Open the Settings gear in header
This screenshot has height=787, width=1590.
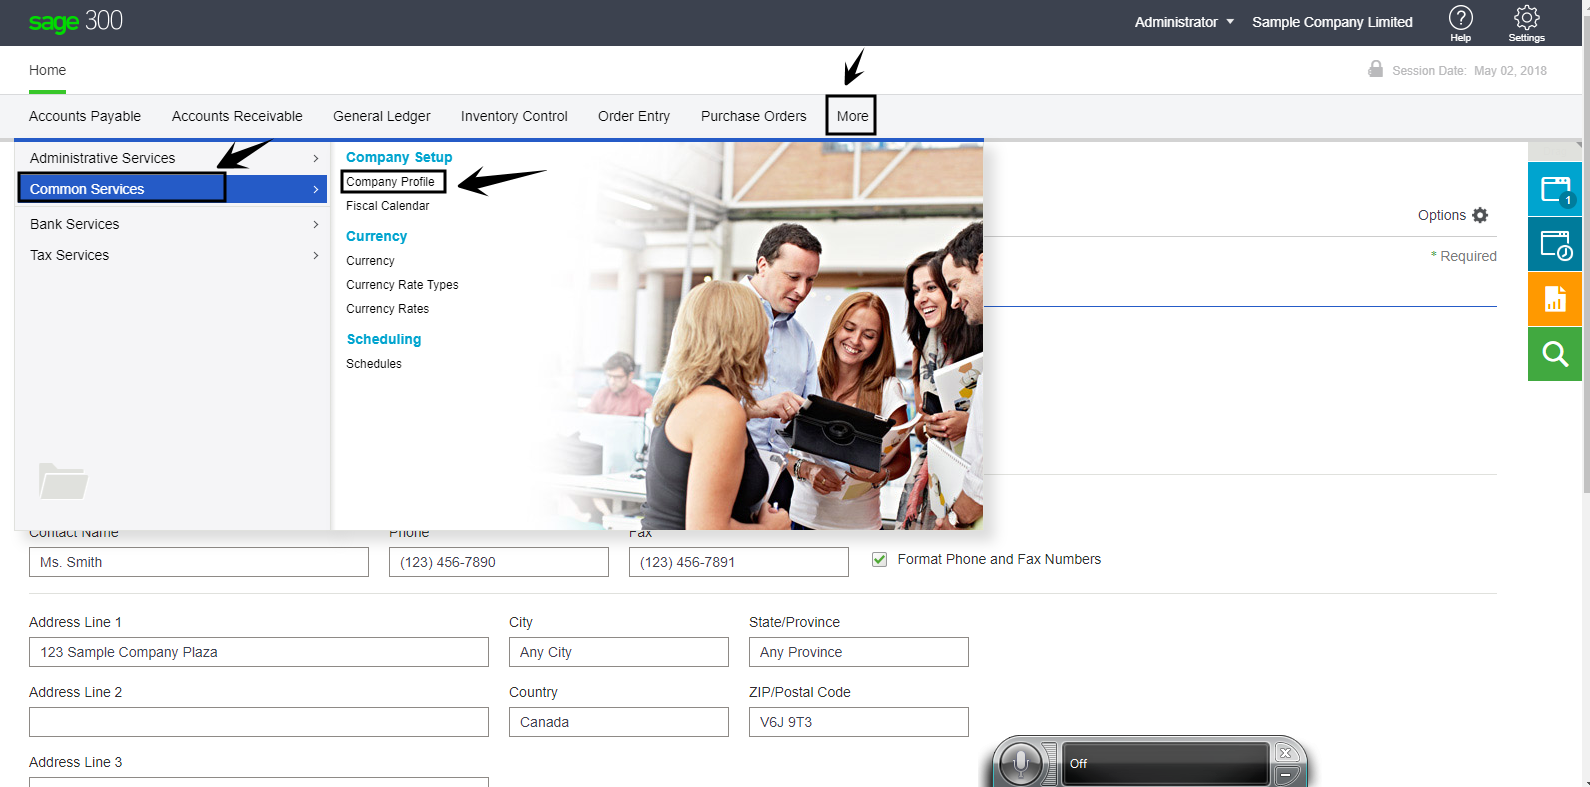tap(1526, 22)
